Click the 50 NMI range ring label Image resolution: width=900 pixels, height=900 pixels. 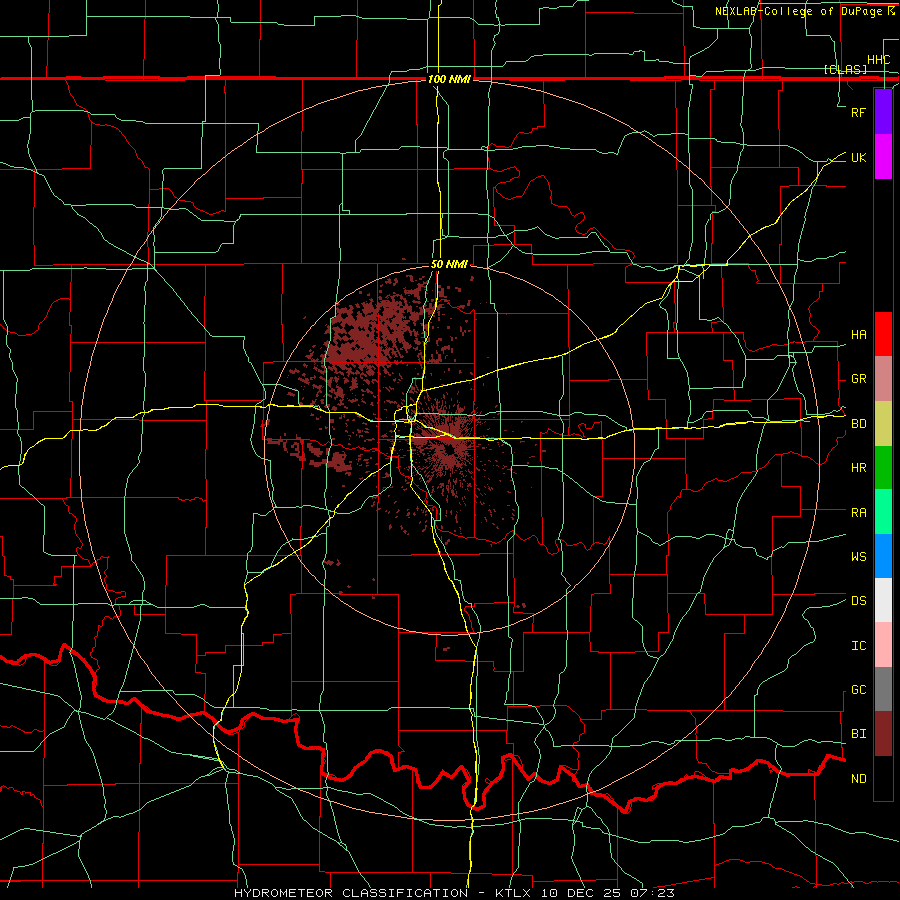tap(449, 265)
